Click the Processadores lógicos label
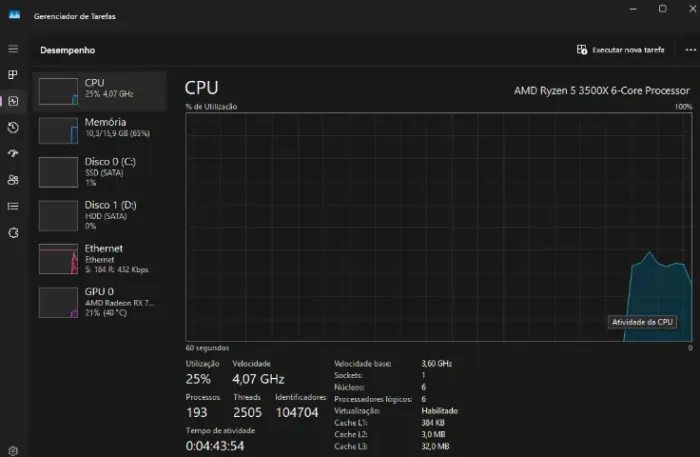Viewport: 700px width, 457px height. 373,399
